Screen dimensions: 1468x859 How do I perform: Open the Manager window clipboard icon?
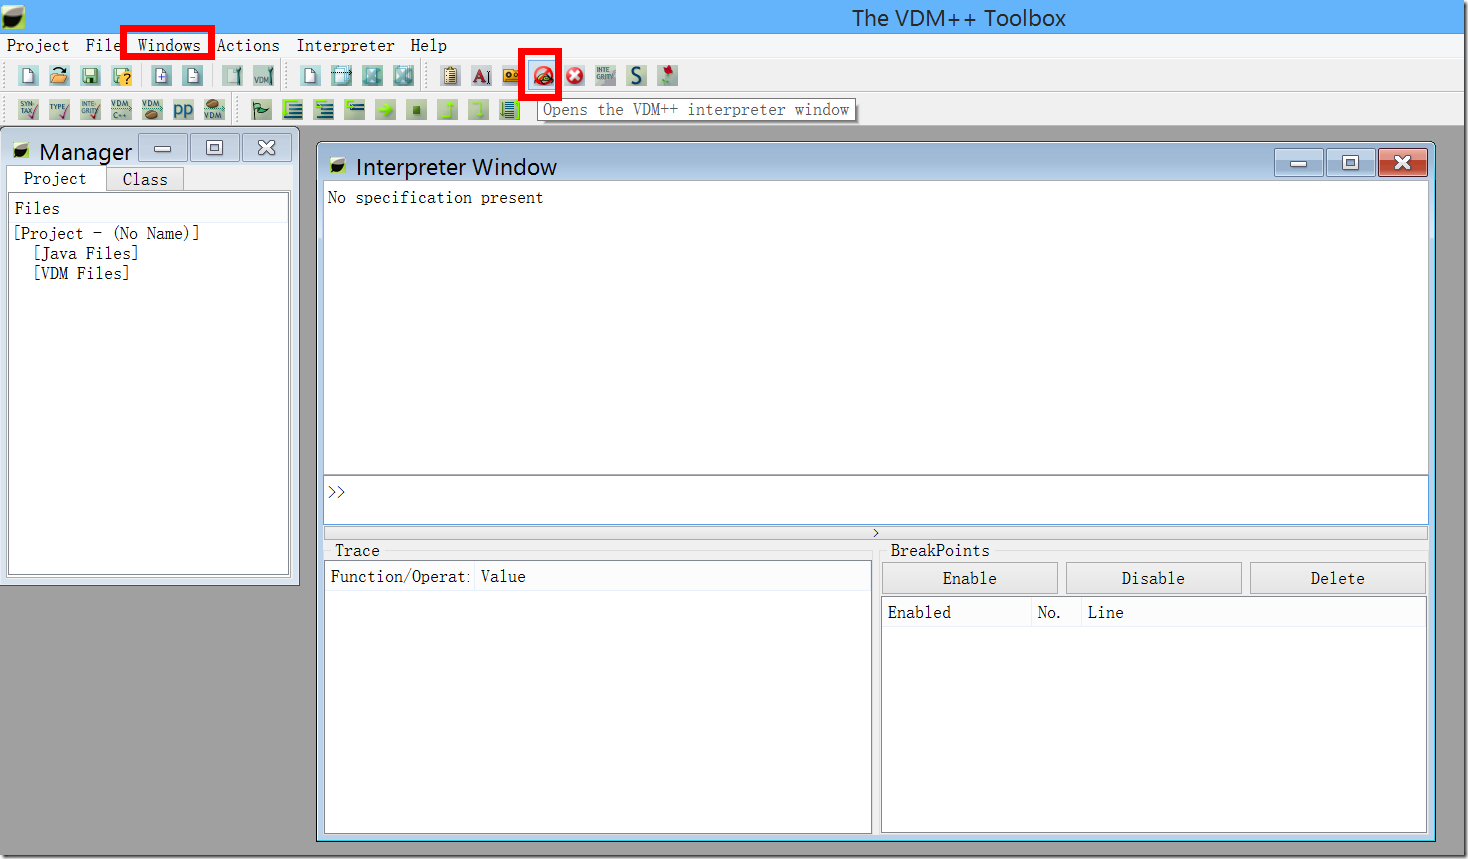pos(450,75)
